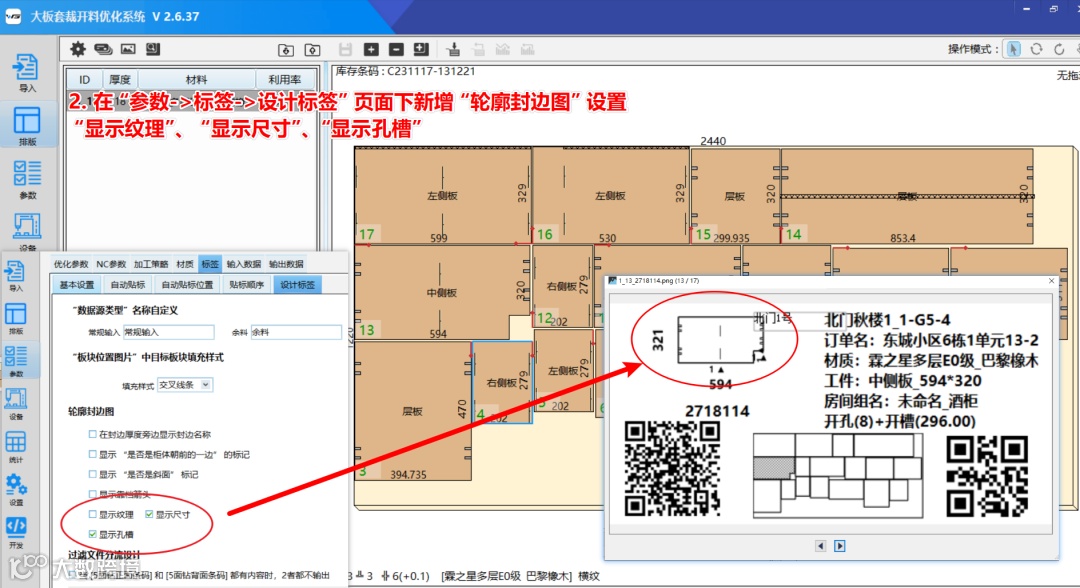Image resolution: width=1080 pixels, height=588 pixels.
Task: Open 基本设置 sub-tab
Action: point(76,285)
